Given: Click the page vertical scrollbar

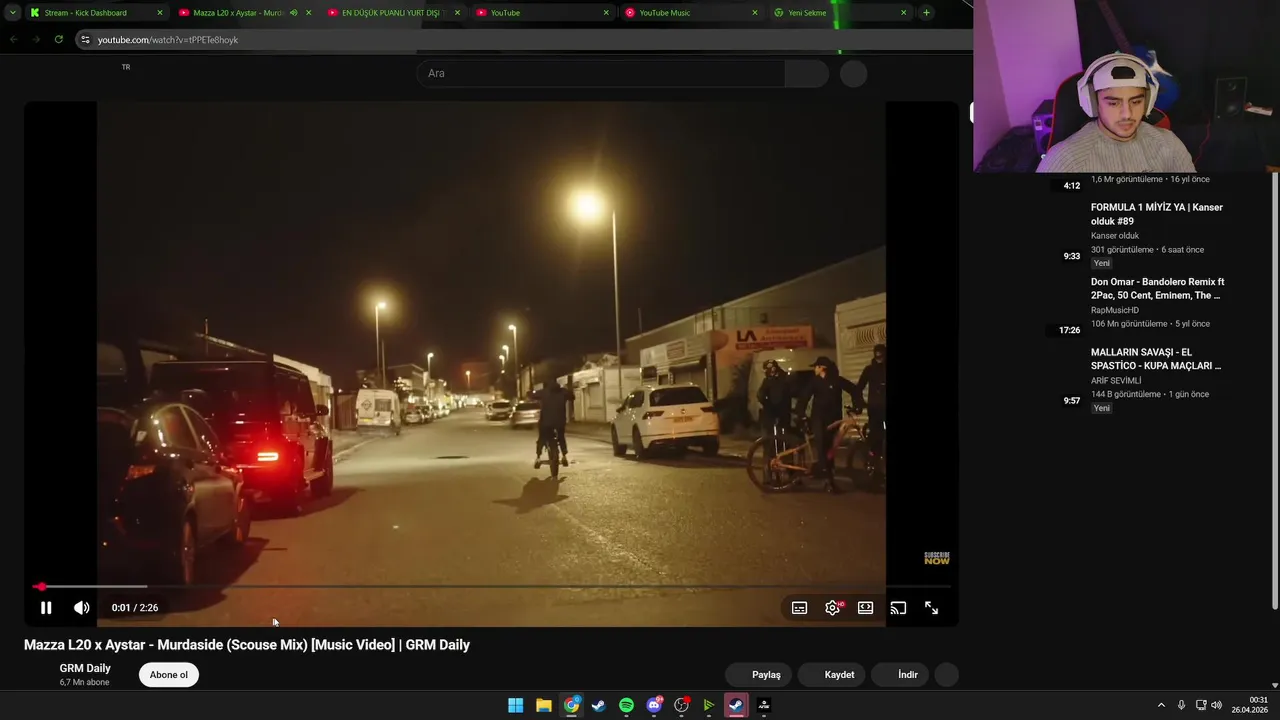Looking at the screenshot, I should tap(1274, 390).
